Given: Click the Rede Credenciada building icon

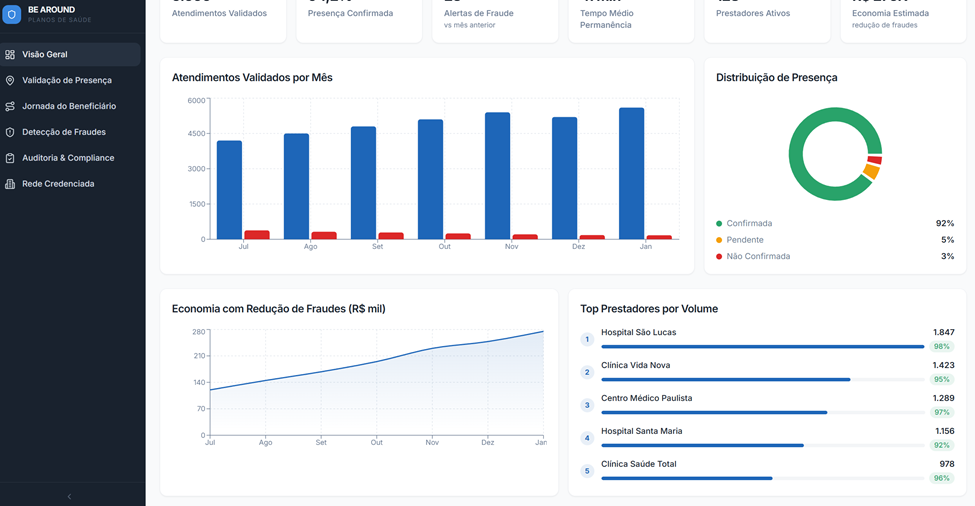Looking at the screenshot, I should click(x=10, y=184).
